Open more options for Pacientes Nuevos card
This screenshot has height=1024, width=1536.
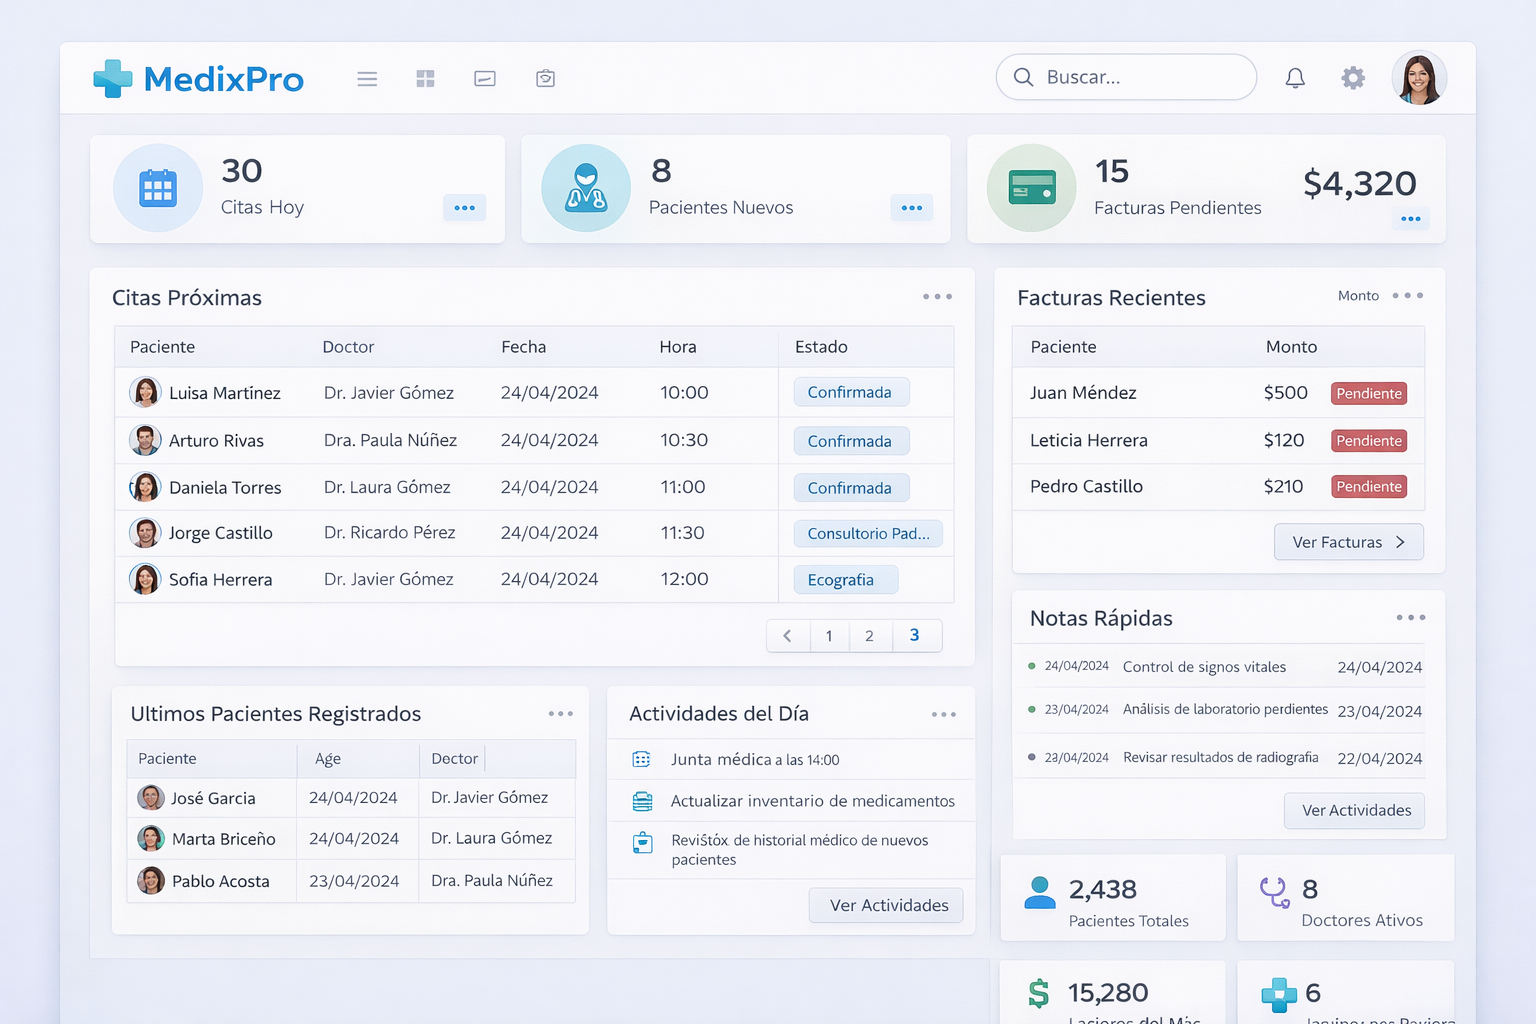(911, 208)
